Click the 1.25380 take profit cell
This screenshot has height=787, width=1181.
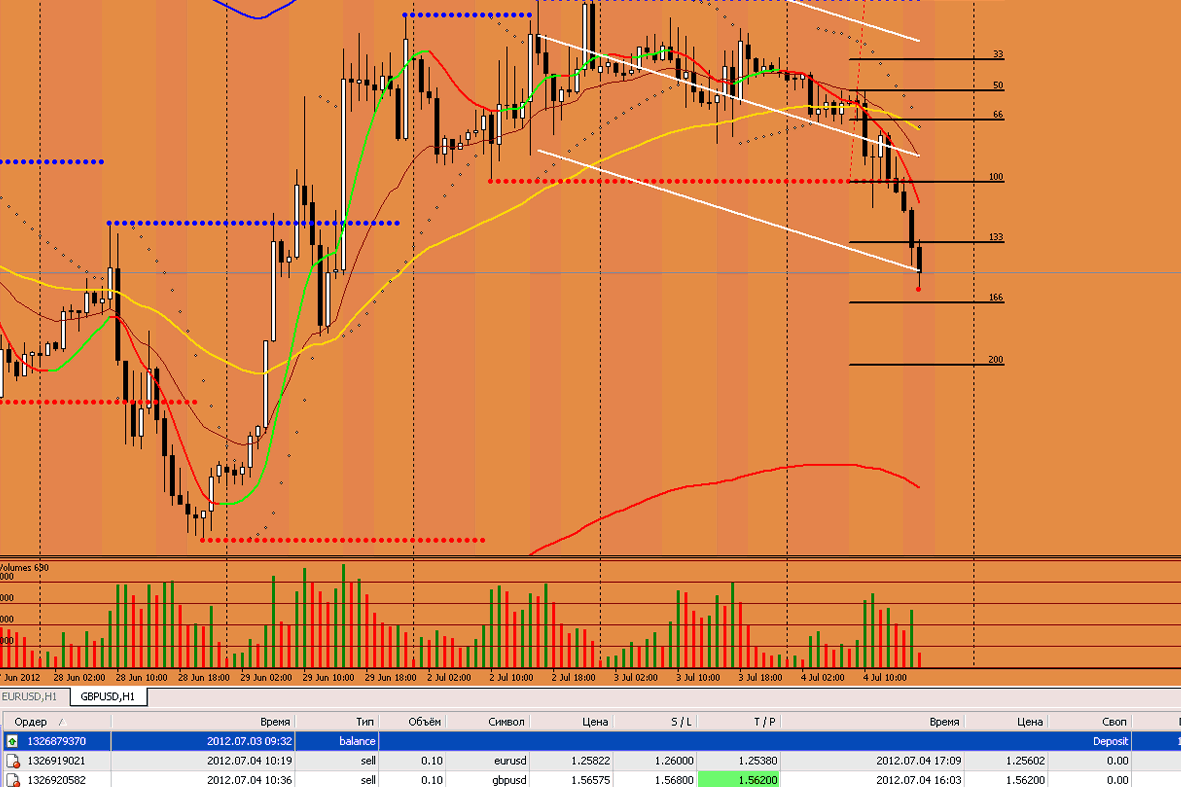tap(757, 761)
